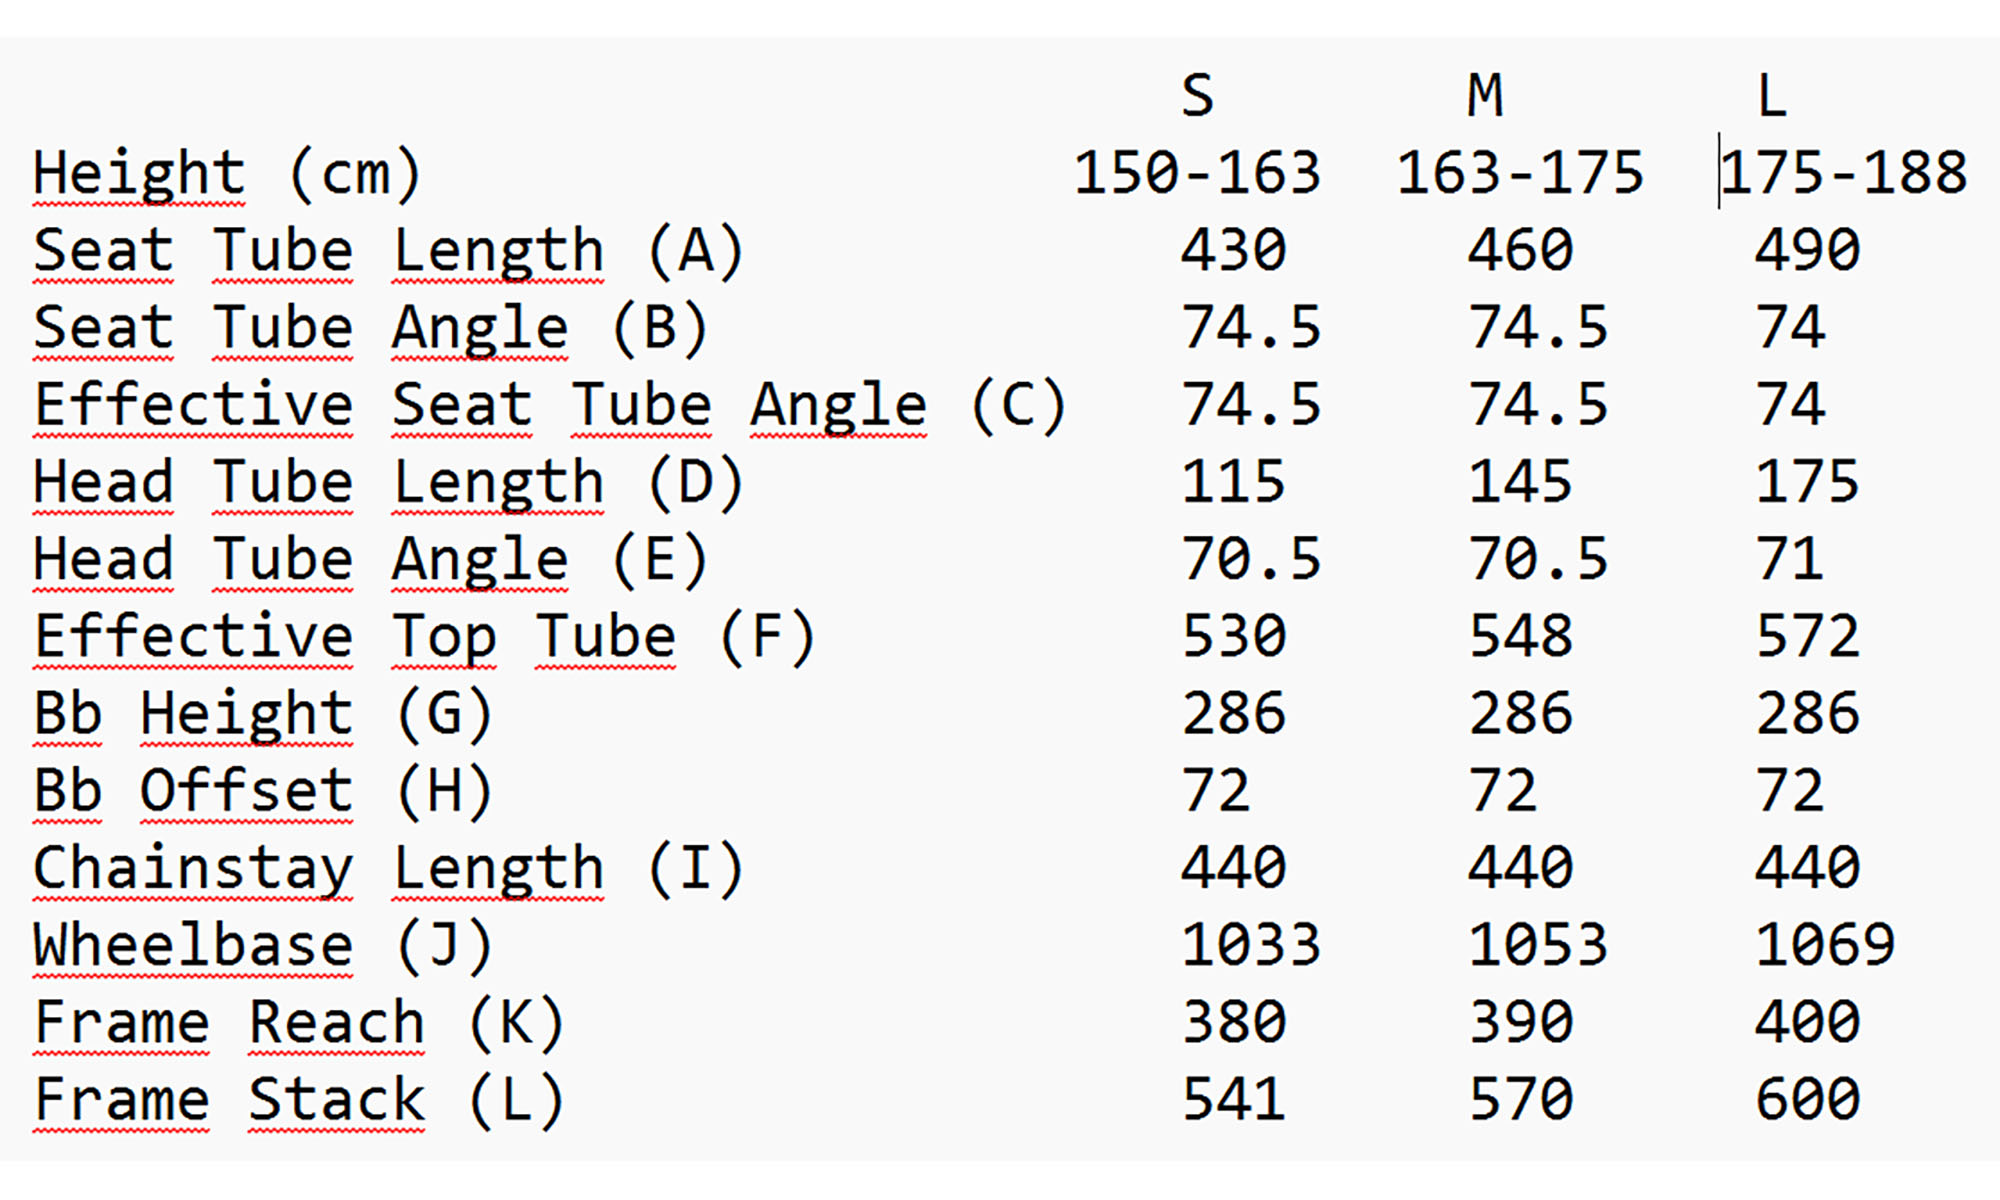Click the height range 175-188

click(x=1844, y=174)
